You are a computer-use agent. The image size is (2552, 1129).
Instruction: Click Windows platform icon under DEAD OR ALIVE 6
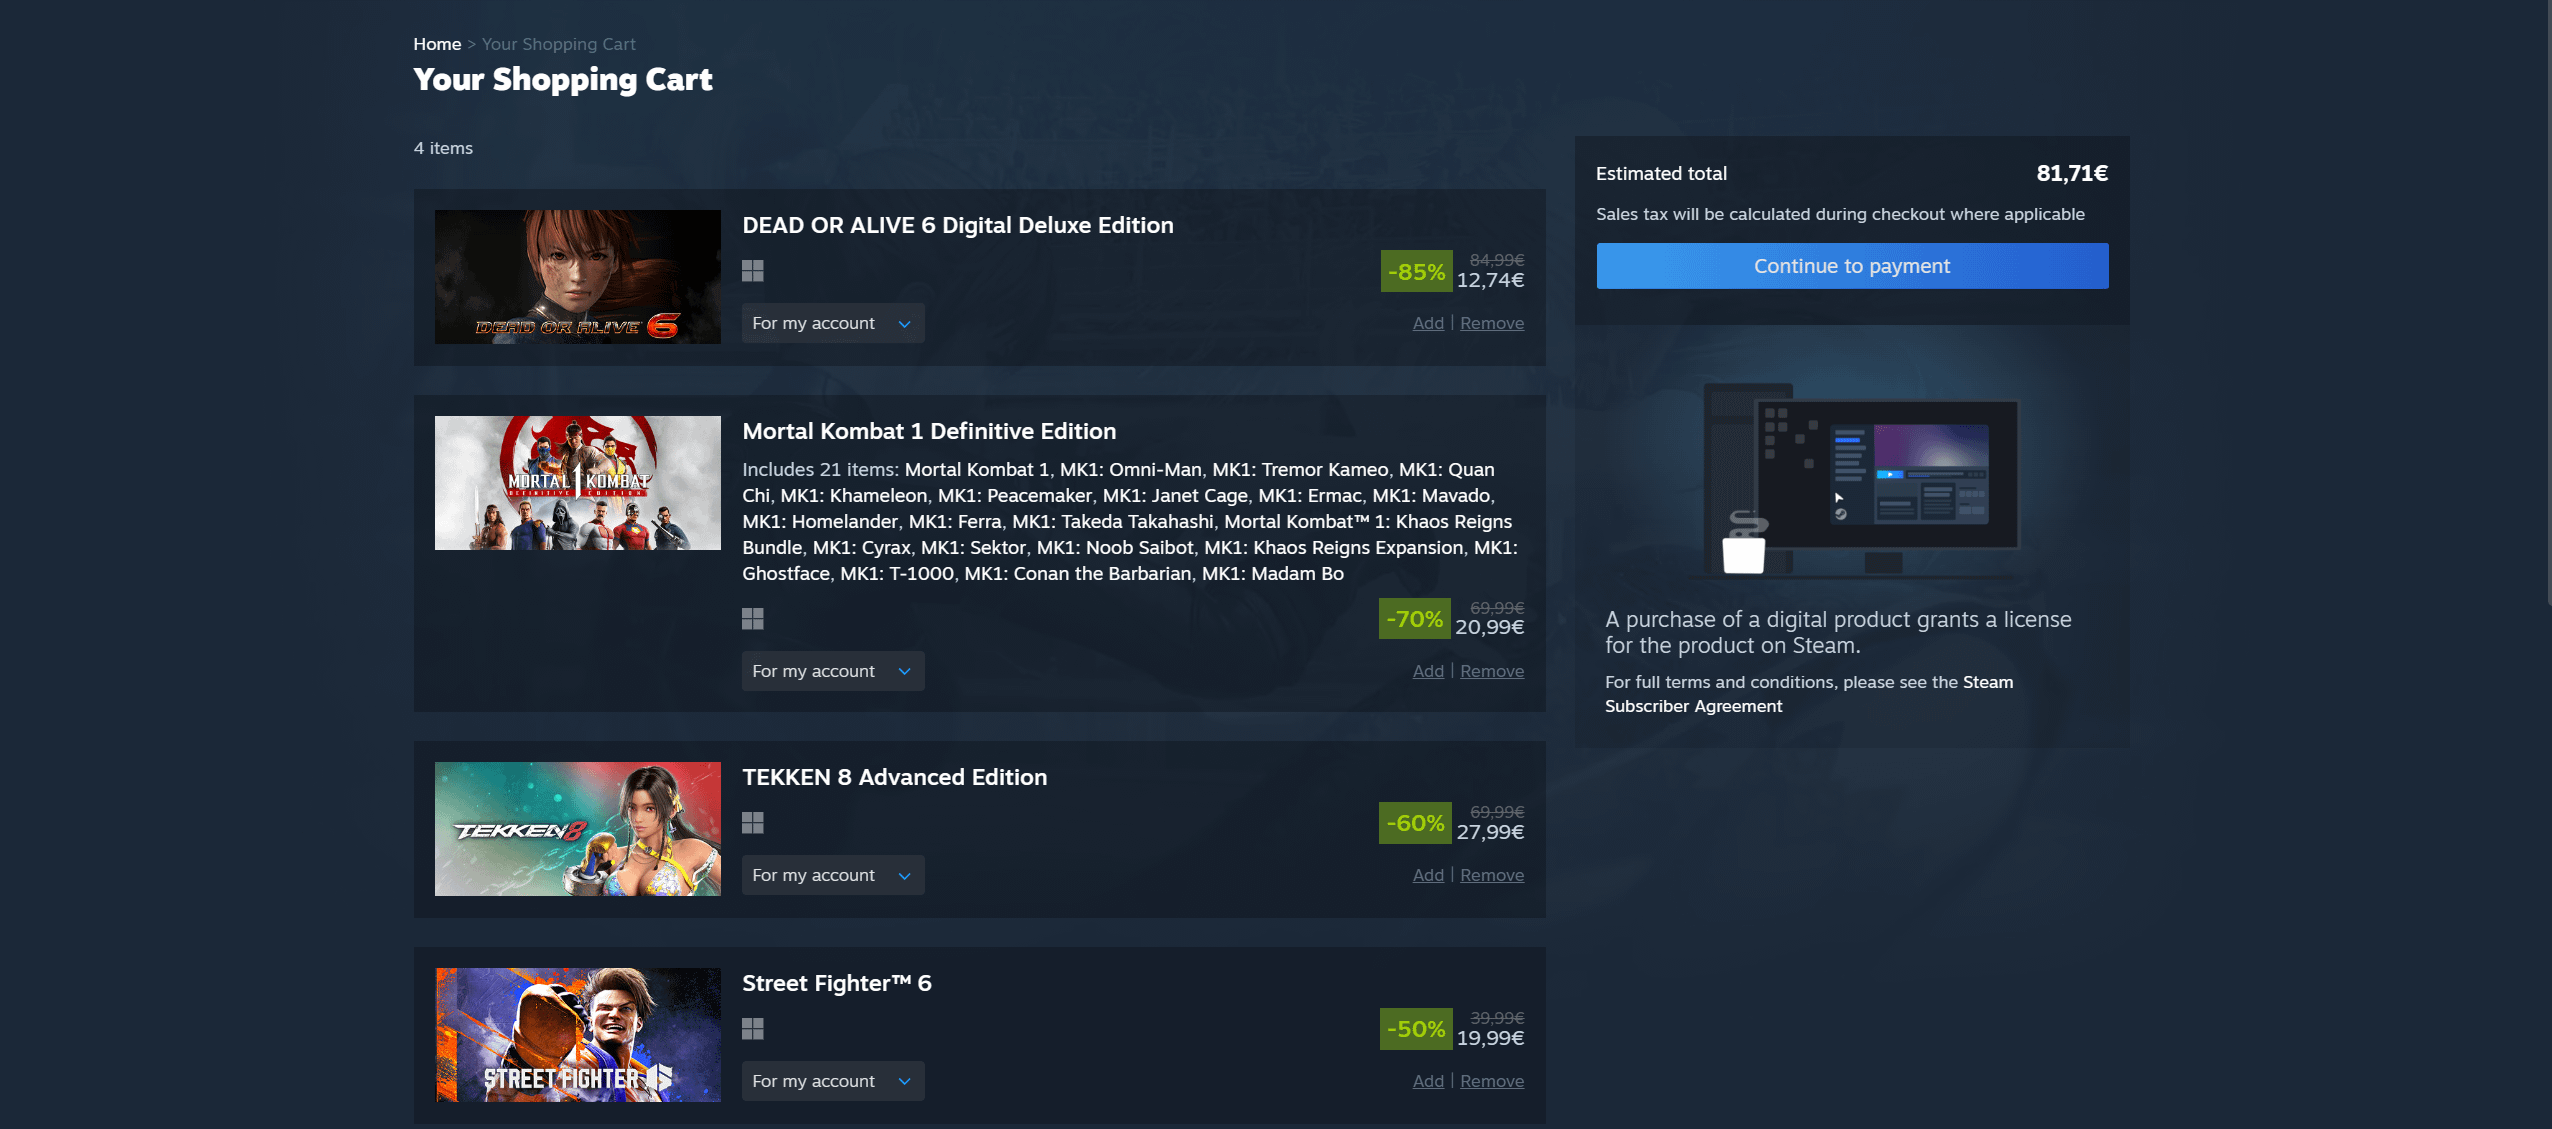point(753,271)
